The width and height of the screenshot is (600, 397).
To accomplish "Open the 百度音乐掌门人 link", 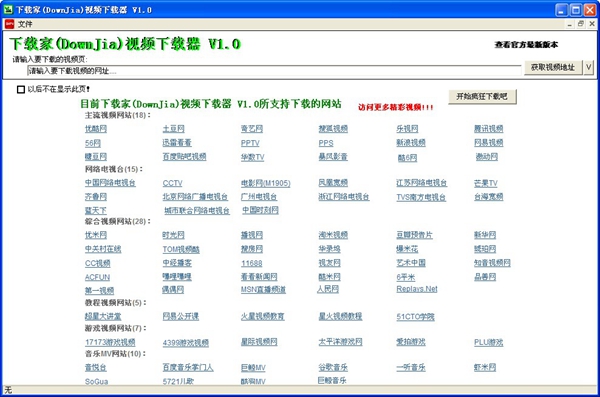I will click(188, 368).
